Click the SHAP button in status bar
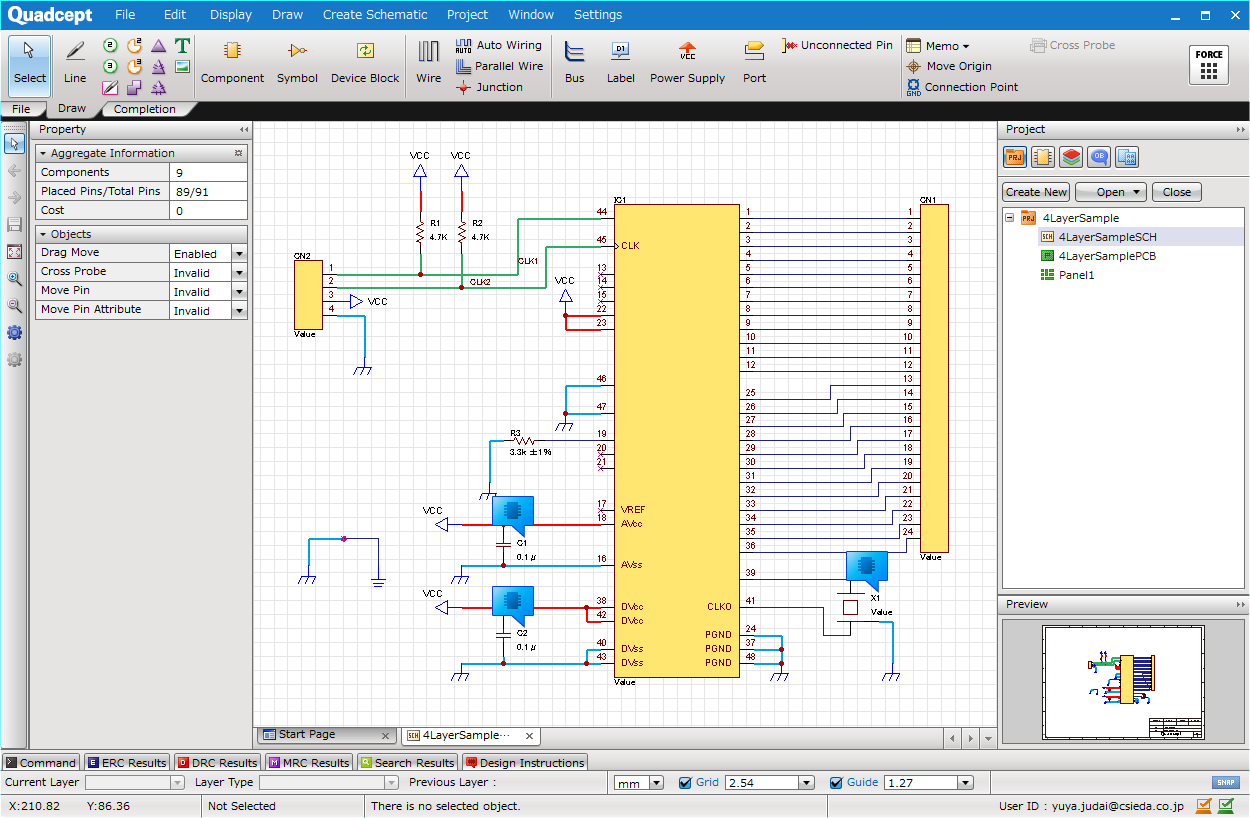1250x818 pixels. pos(1226,783)
